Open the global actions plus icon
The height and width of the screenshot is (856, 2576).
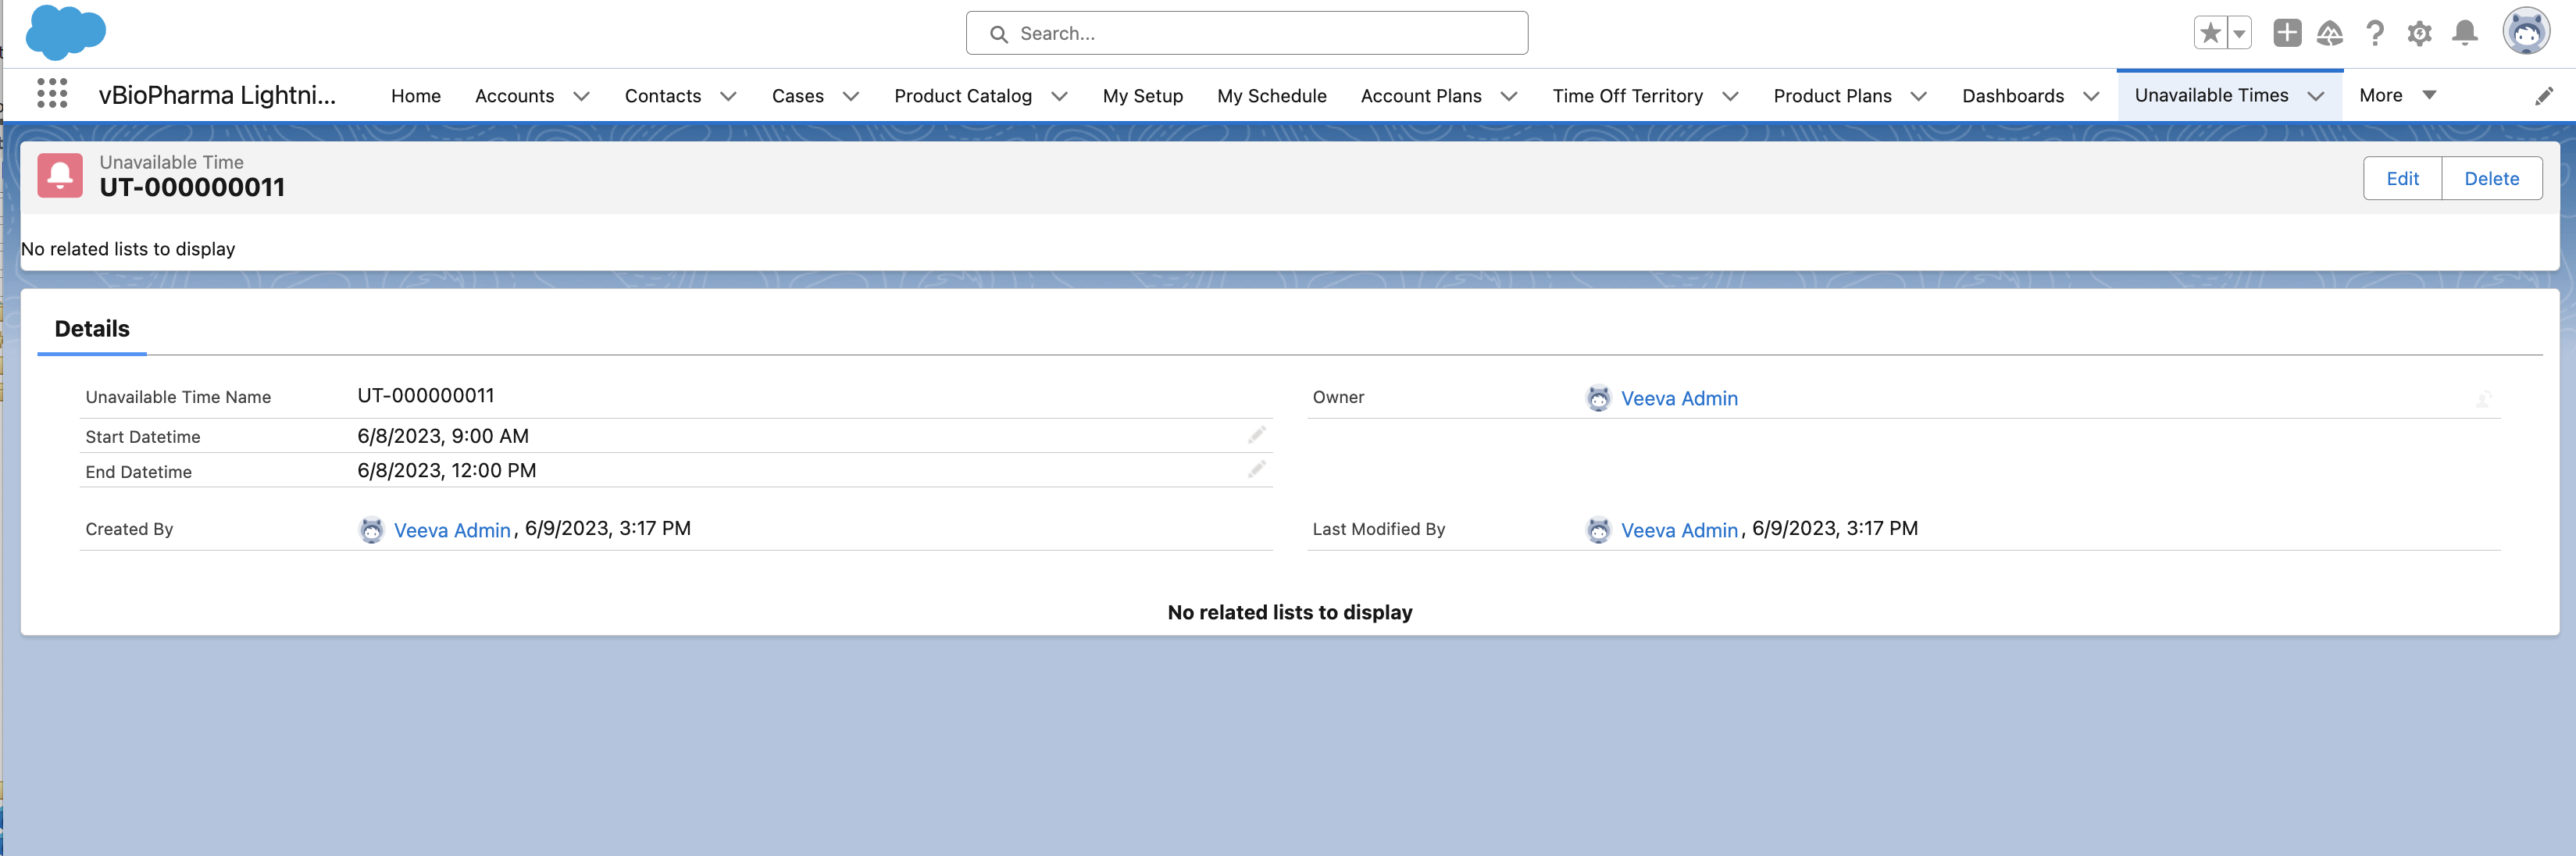pos(2286,33)
